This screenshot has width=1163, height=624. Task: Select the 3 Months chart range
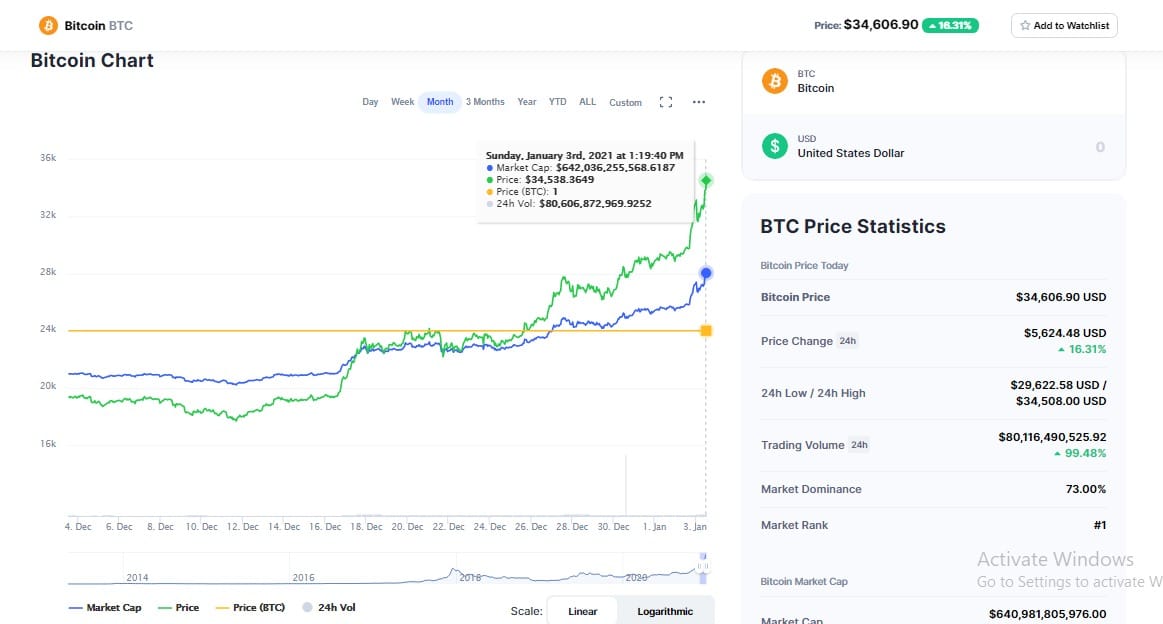point(485,102)
